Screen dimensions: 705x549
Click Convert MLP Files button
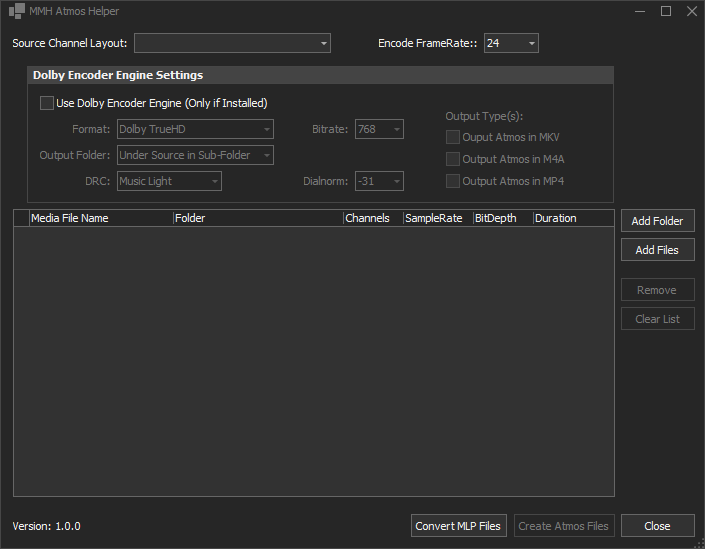[x=458, y=526]
